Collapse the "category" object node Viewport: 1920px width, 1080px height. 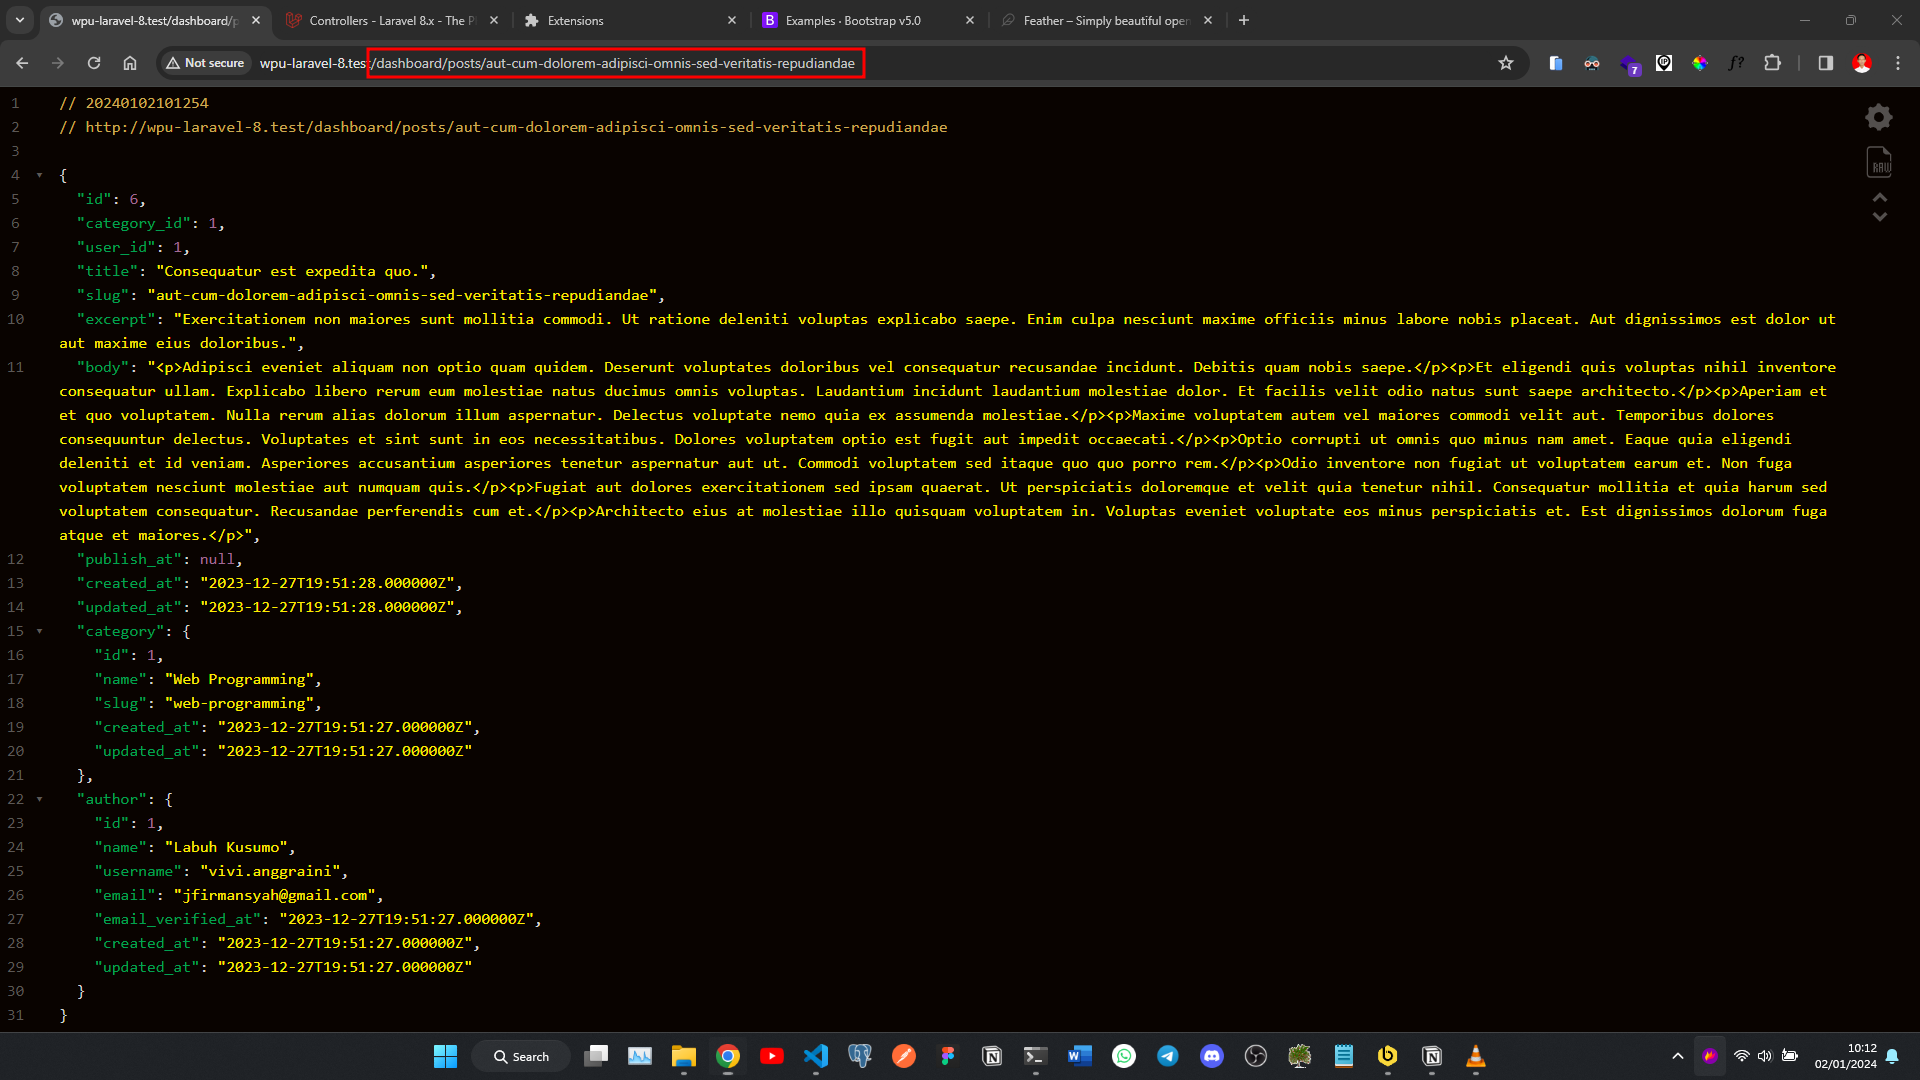point(40,631)
